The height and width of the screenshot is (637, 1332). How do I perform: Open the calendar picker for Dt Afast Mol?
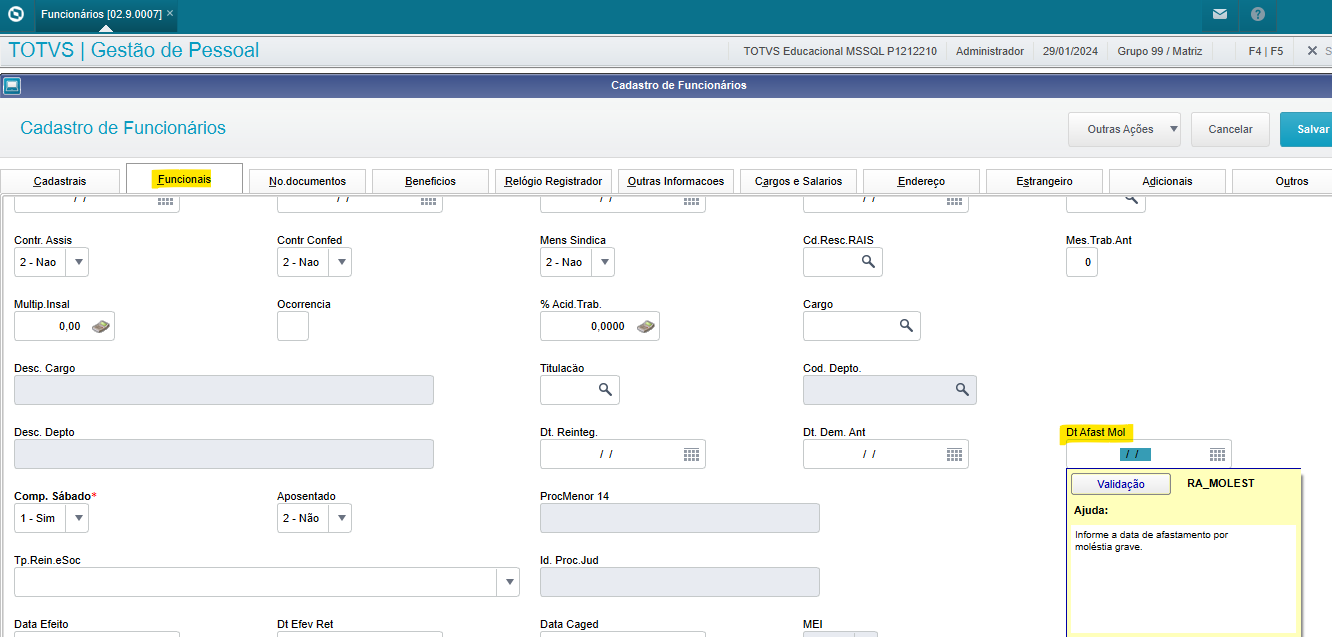point(1217,454)
